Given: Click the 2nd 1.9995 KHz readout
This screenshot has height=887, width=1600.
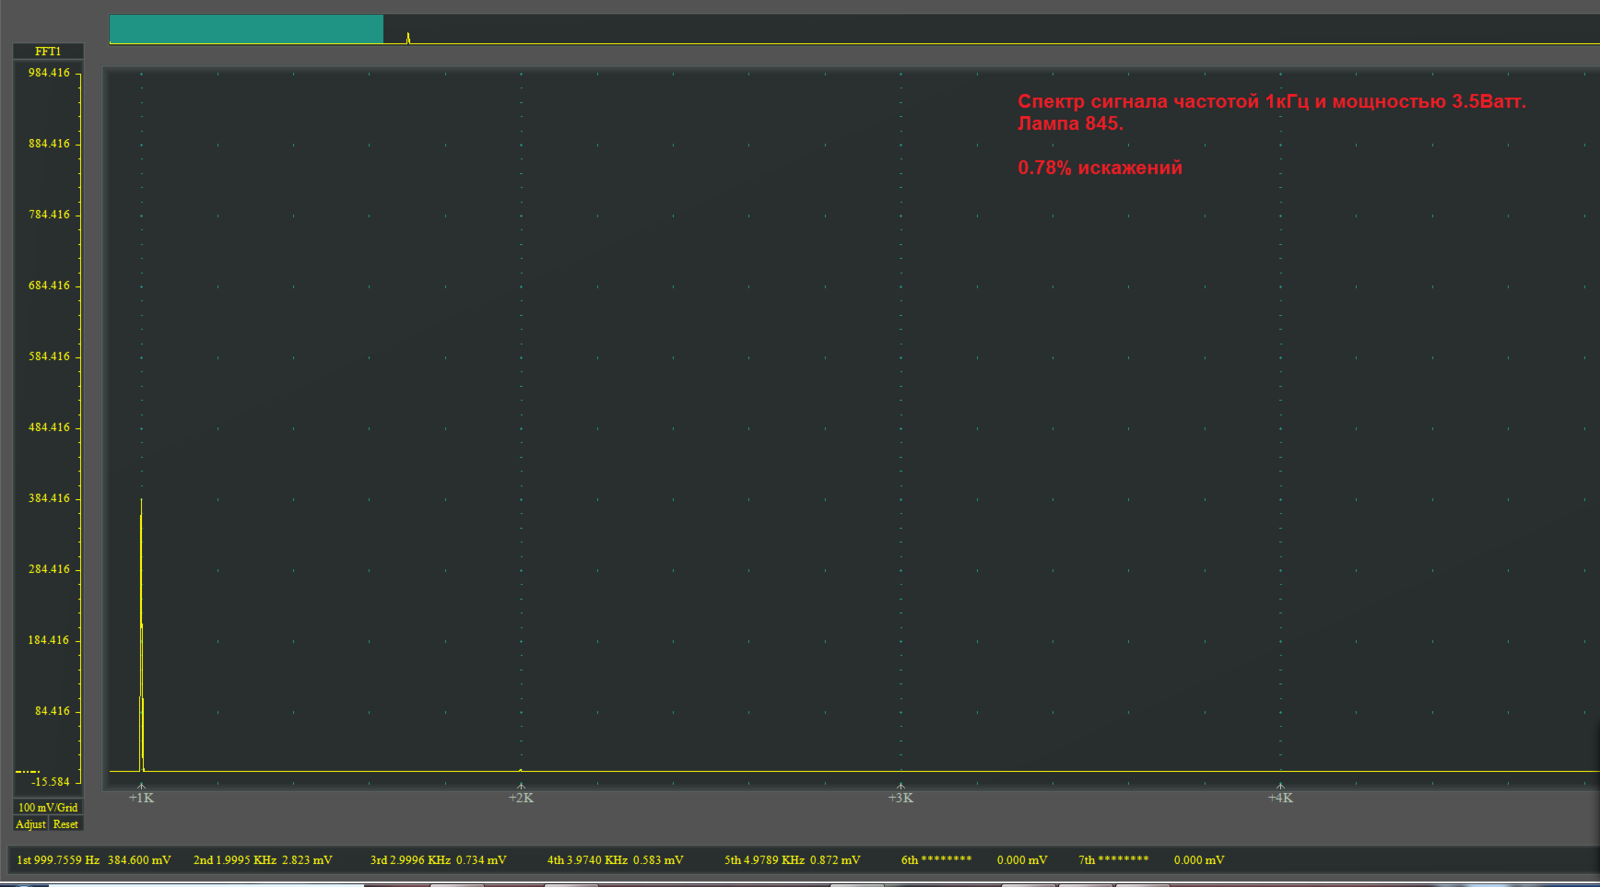Looking at the screenshot, I should coord(235,860).
